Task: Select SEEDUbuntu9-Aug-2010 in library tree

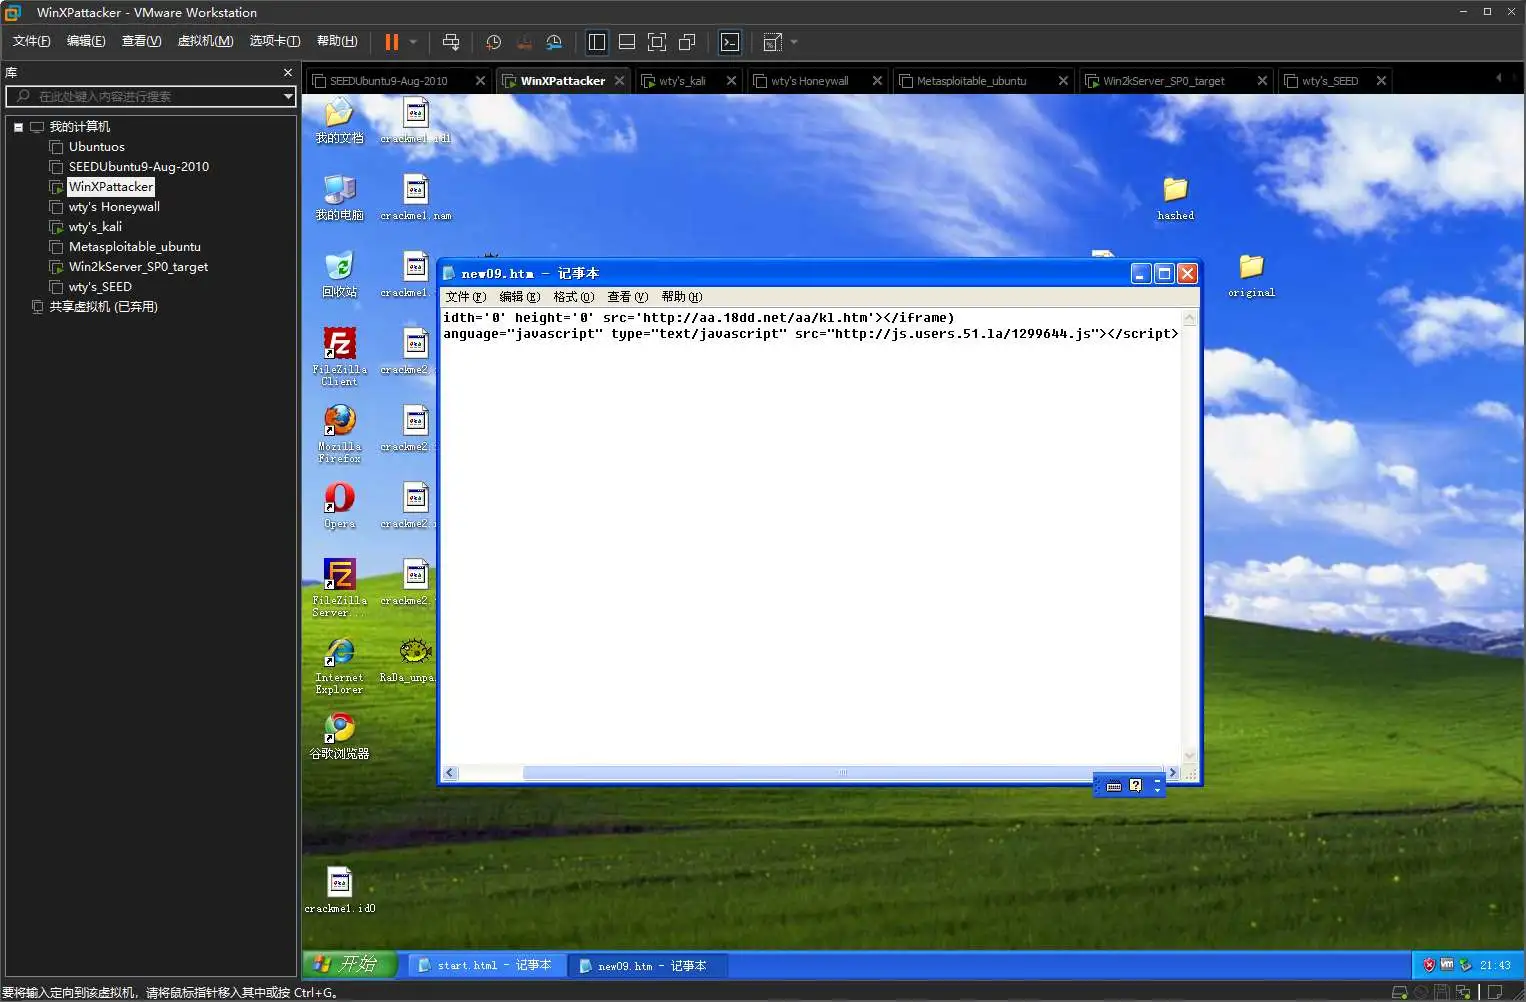Action: pos(138,167)
